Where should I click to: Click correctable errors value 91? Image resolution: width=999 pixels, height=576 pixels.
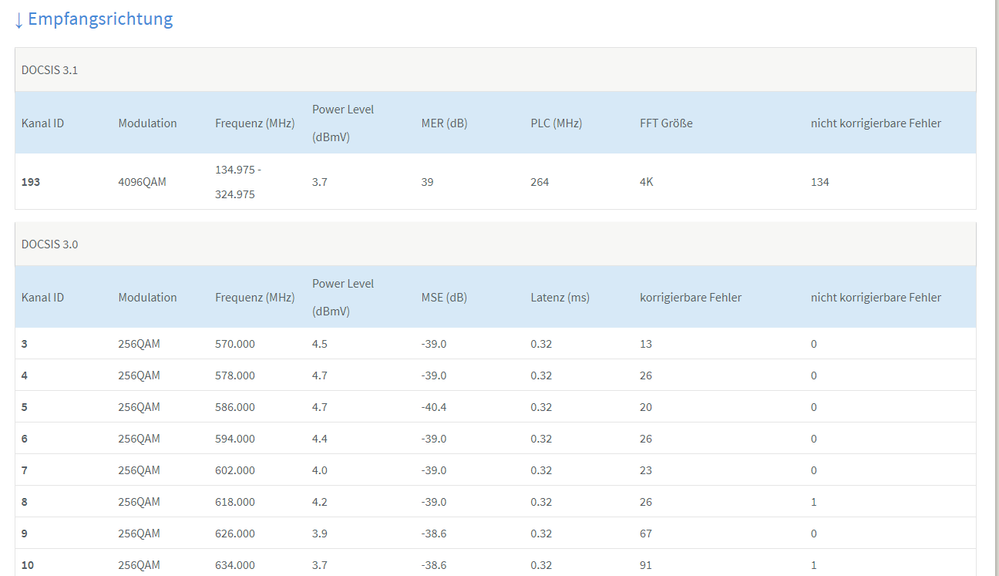click(646, 565)
